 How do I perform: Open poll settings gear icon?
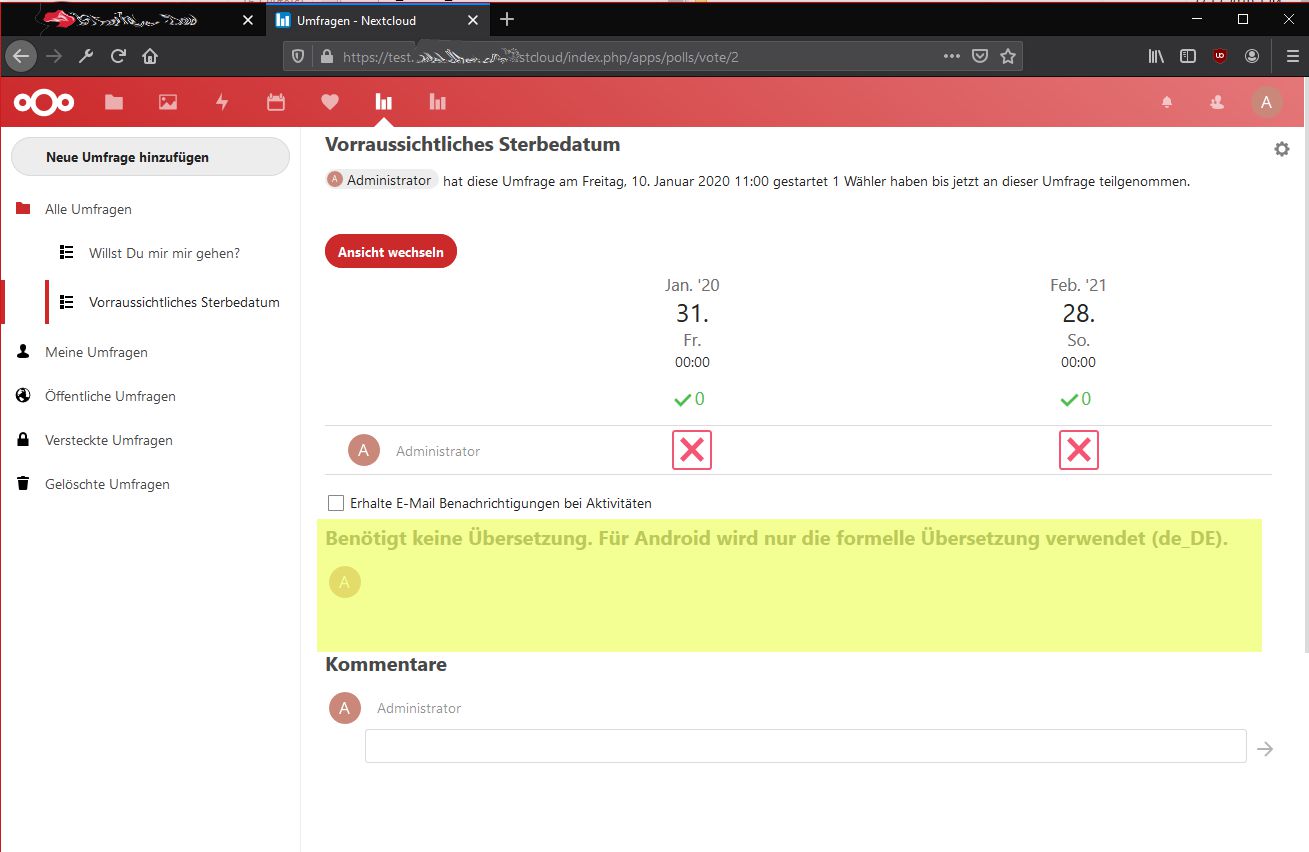point(1282,149)
